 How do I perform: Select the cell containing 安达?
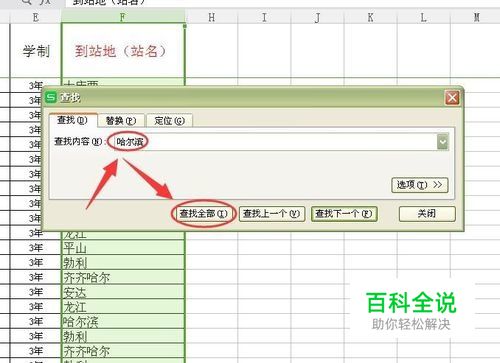123,292
